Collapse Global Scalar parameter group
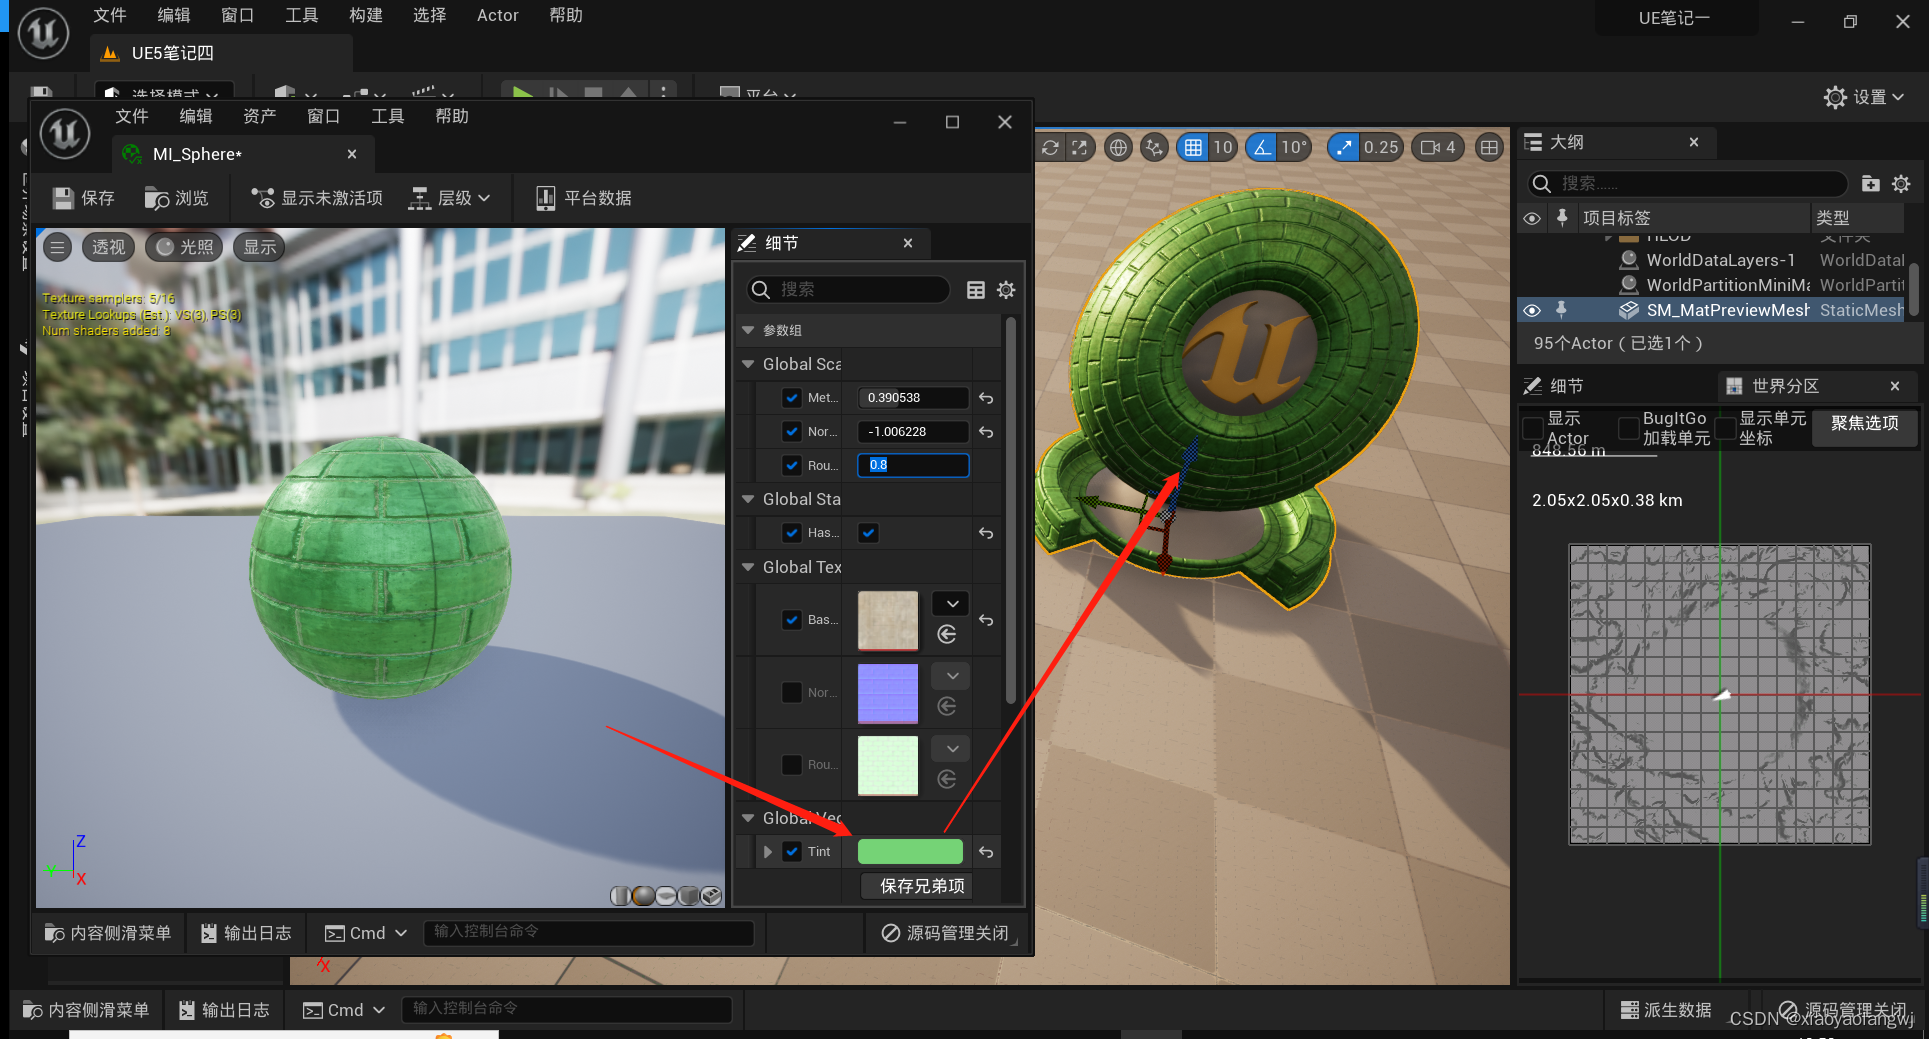 point(748,364)
